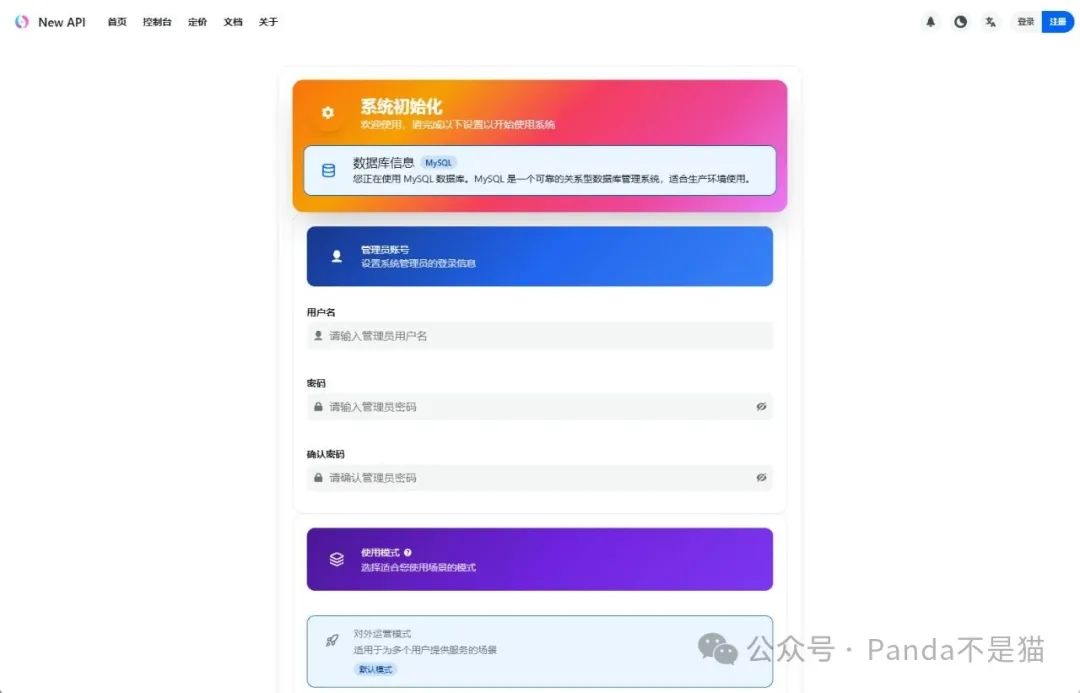Click the gear icon in the 系统初始化 header
This screenshot has width=1080, height=693.
point(327,113)
